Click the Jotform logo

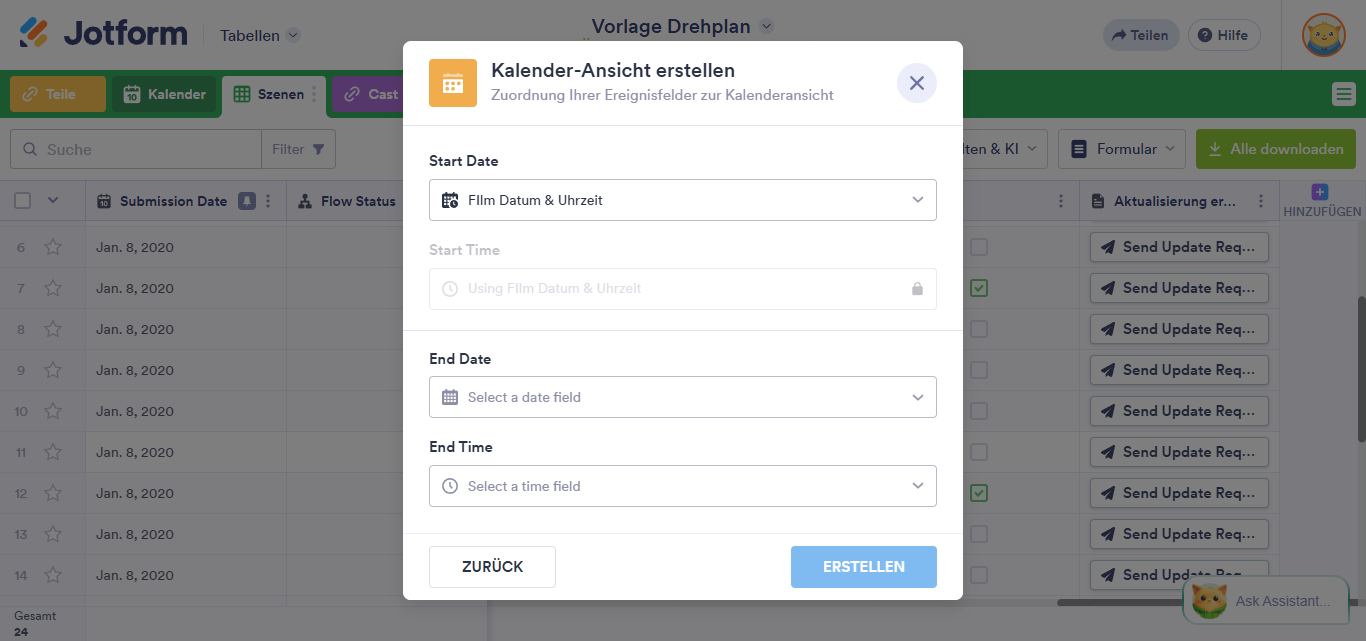(104, 34)
